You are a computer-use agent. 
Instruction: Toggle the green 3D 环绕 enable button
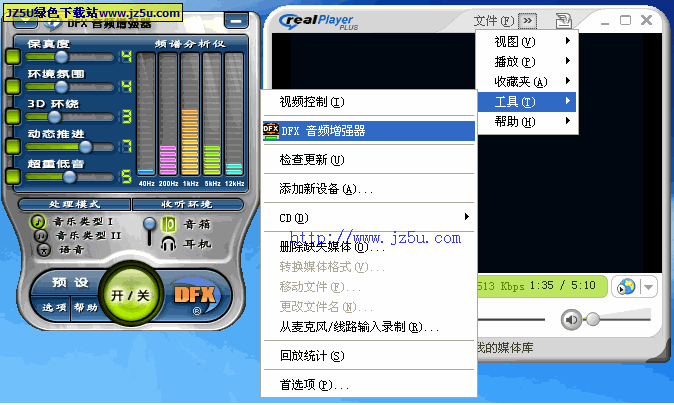coord(13,116)
